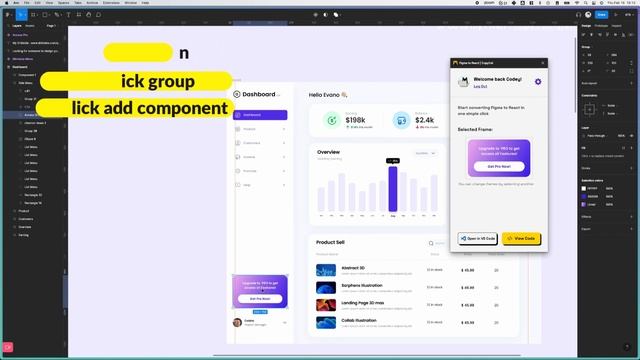Click the Align top icon
Image resolution: width=640 pixels, height=360 pixels.
pyautogui.click(x=607, y=35)
